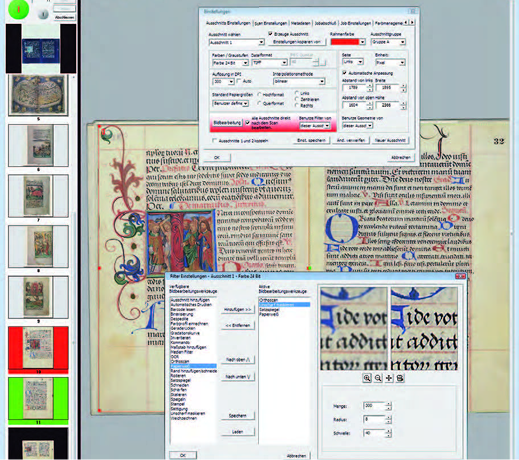Switch to the Ausschnitts Einstellungen tab
This screenshot has width=519, height=460.
(228, 23)
